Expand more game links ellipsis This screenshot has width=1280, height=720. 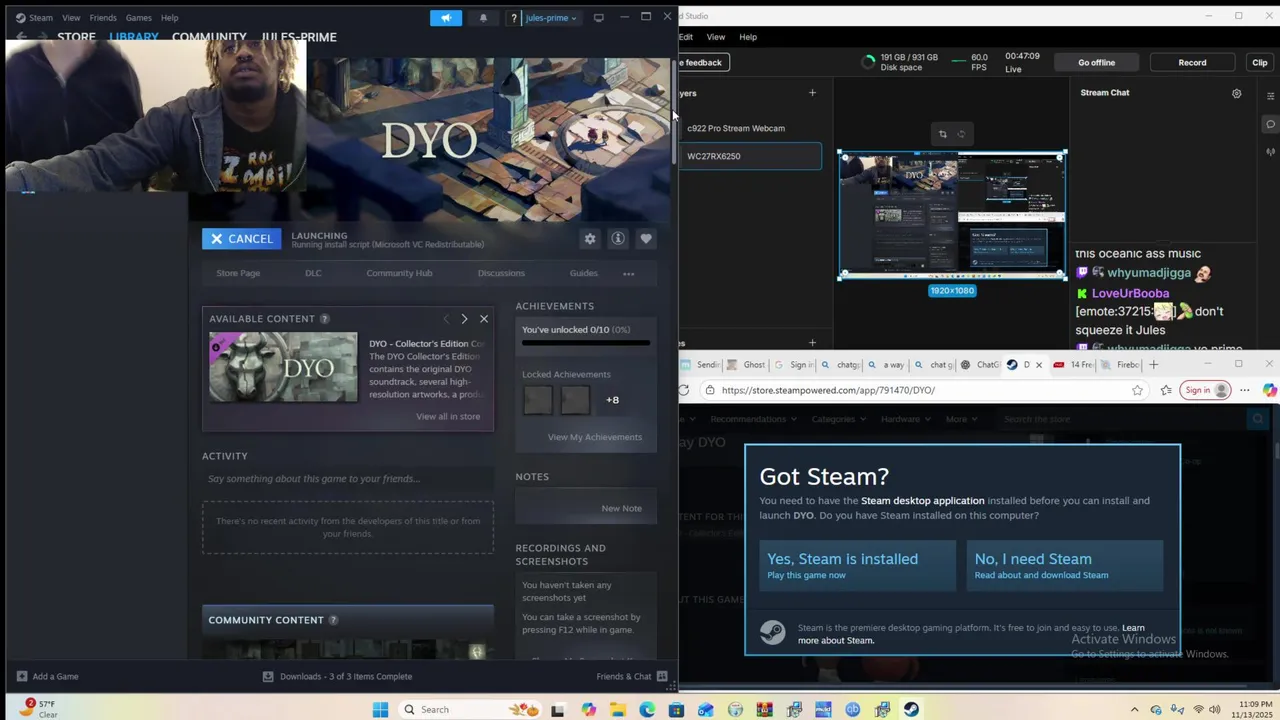pyautogui.click(x=629, y=273)
